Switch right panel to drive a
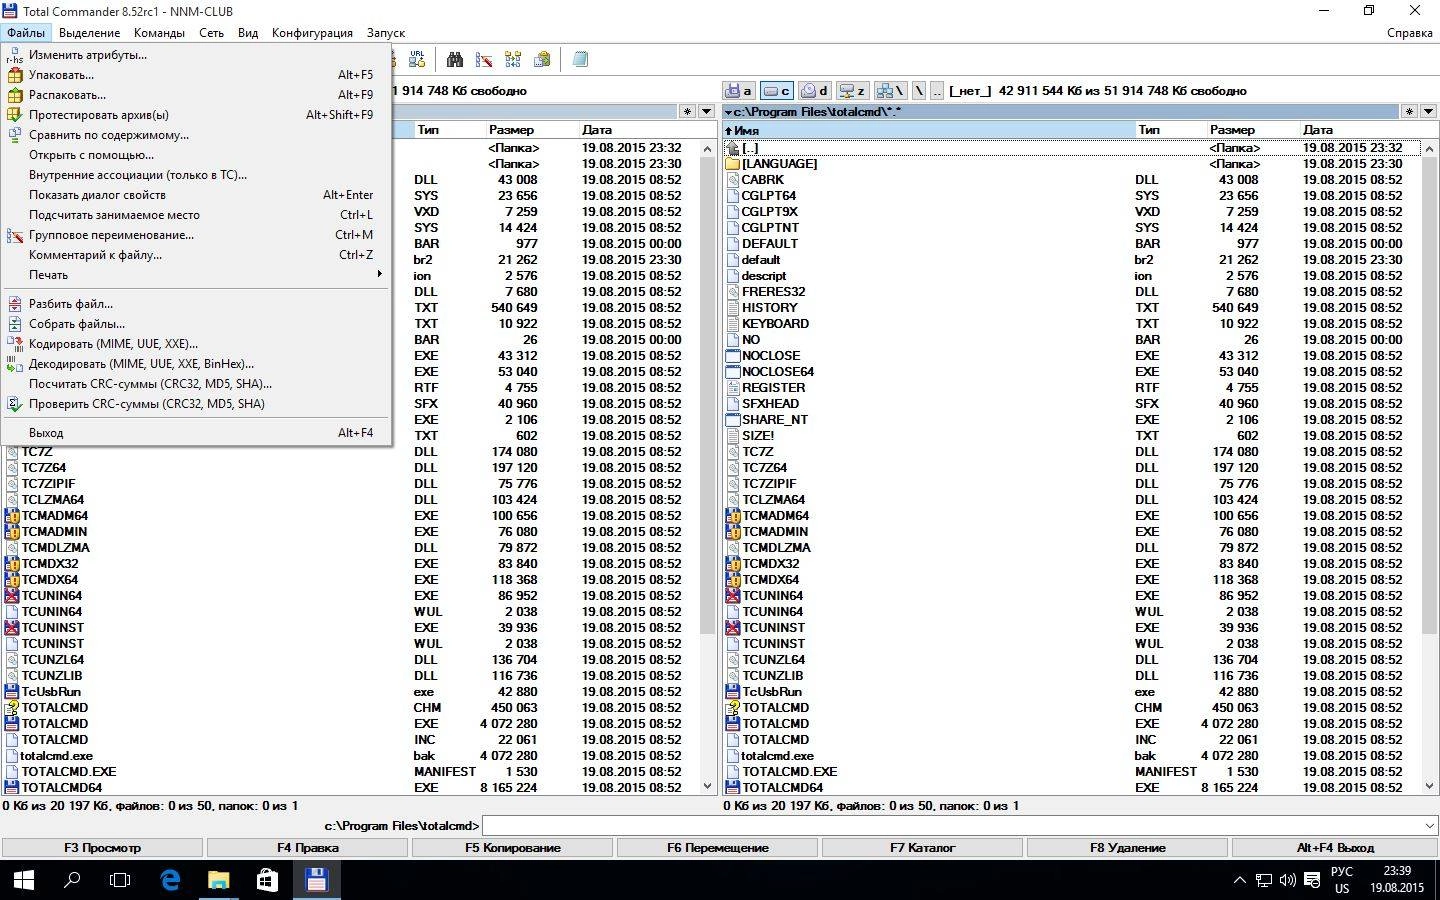Screen dimensions: 1440x900 tap(740, 91)
